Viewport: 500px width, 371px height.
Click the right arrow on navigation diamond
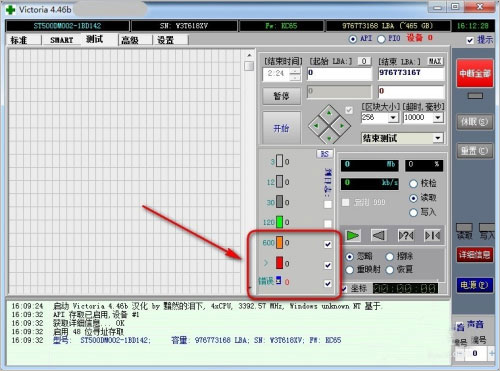click(x=342, y=126)
